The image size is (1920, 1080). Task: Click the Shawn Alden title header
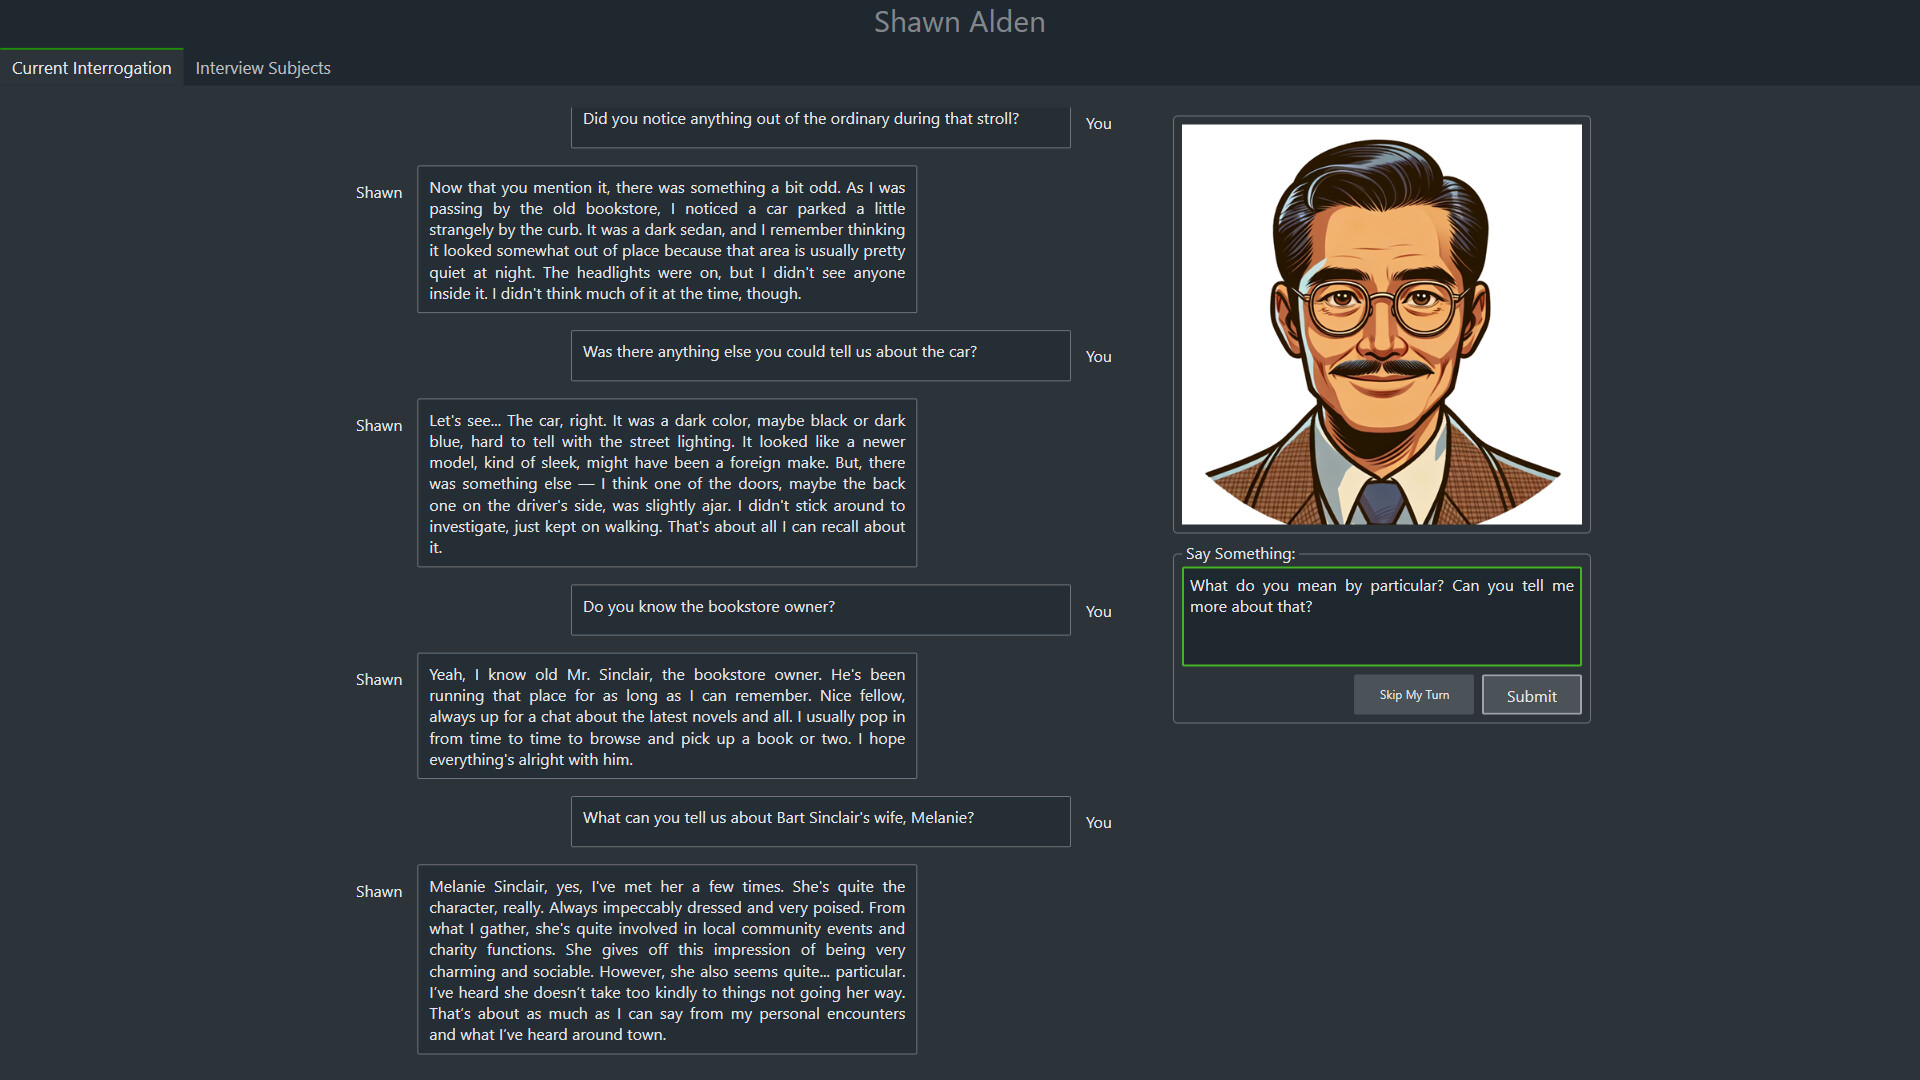click(959, 21)
